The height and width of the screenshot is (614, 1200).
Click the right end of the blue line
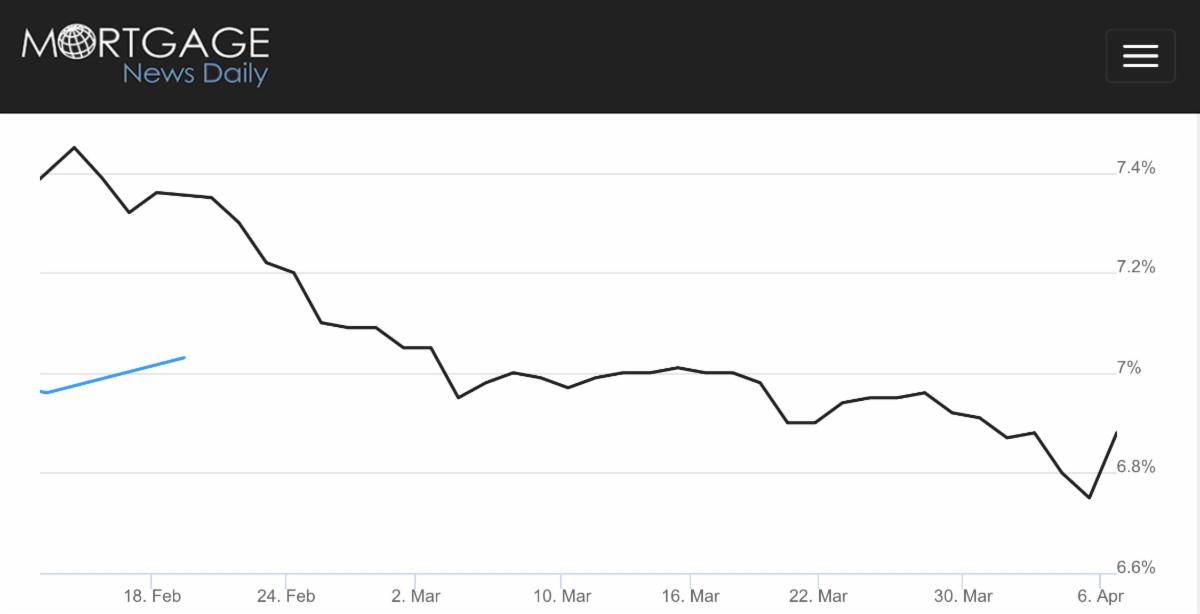(184, 357)
